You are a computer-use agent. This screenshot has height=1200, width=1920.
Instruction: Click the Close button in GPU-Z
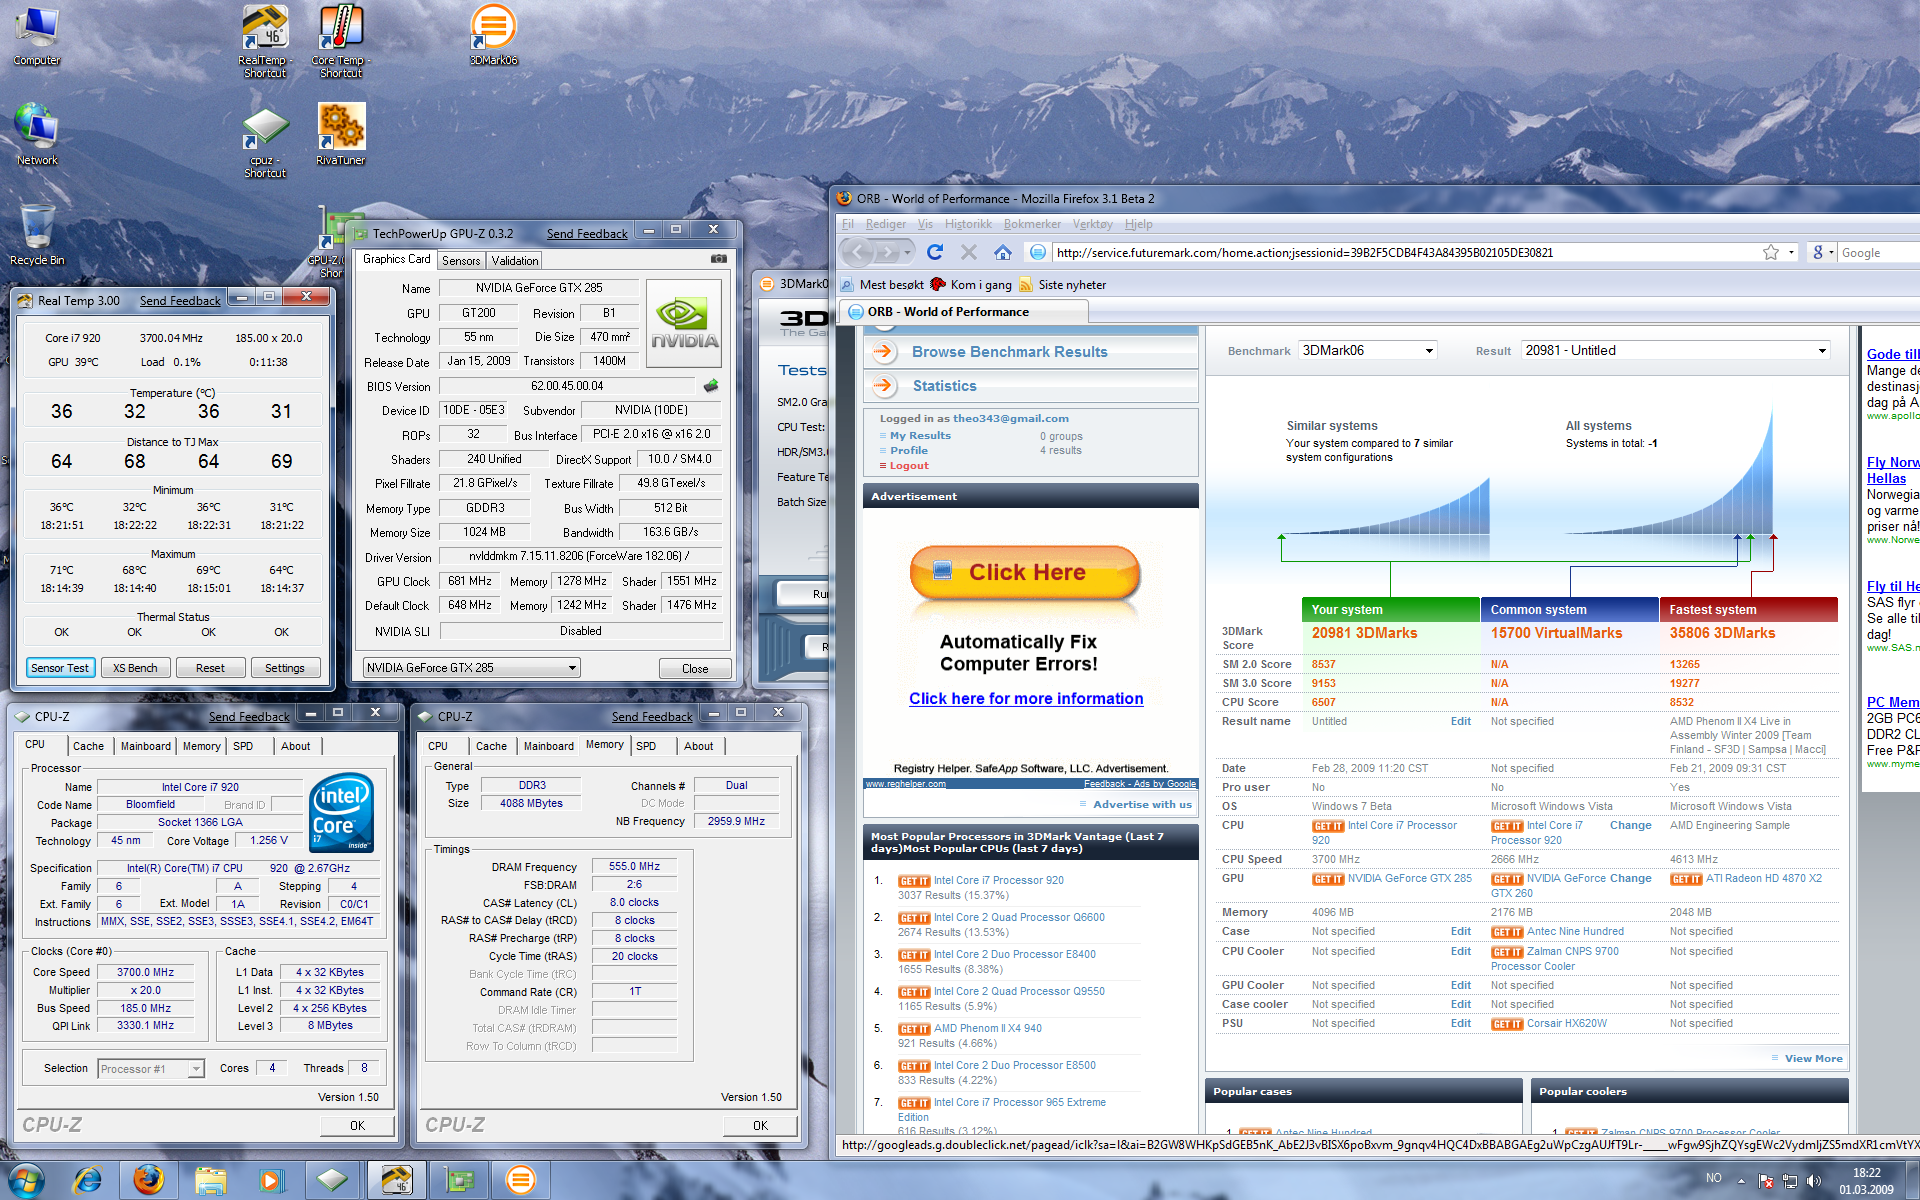point(695,669)
